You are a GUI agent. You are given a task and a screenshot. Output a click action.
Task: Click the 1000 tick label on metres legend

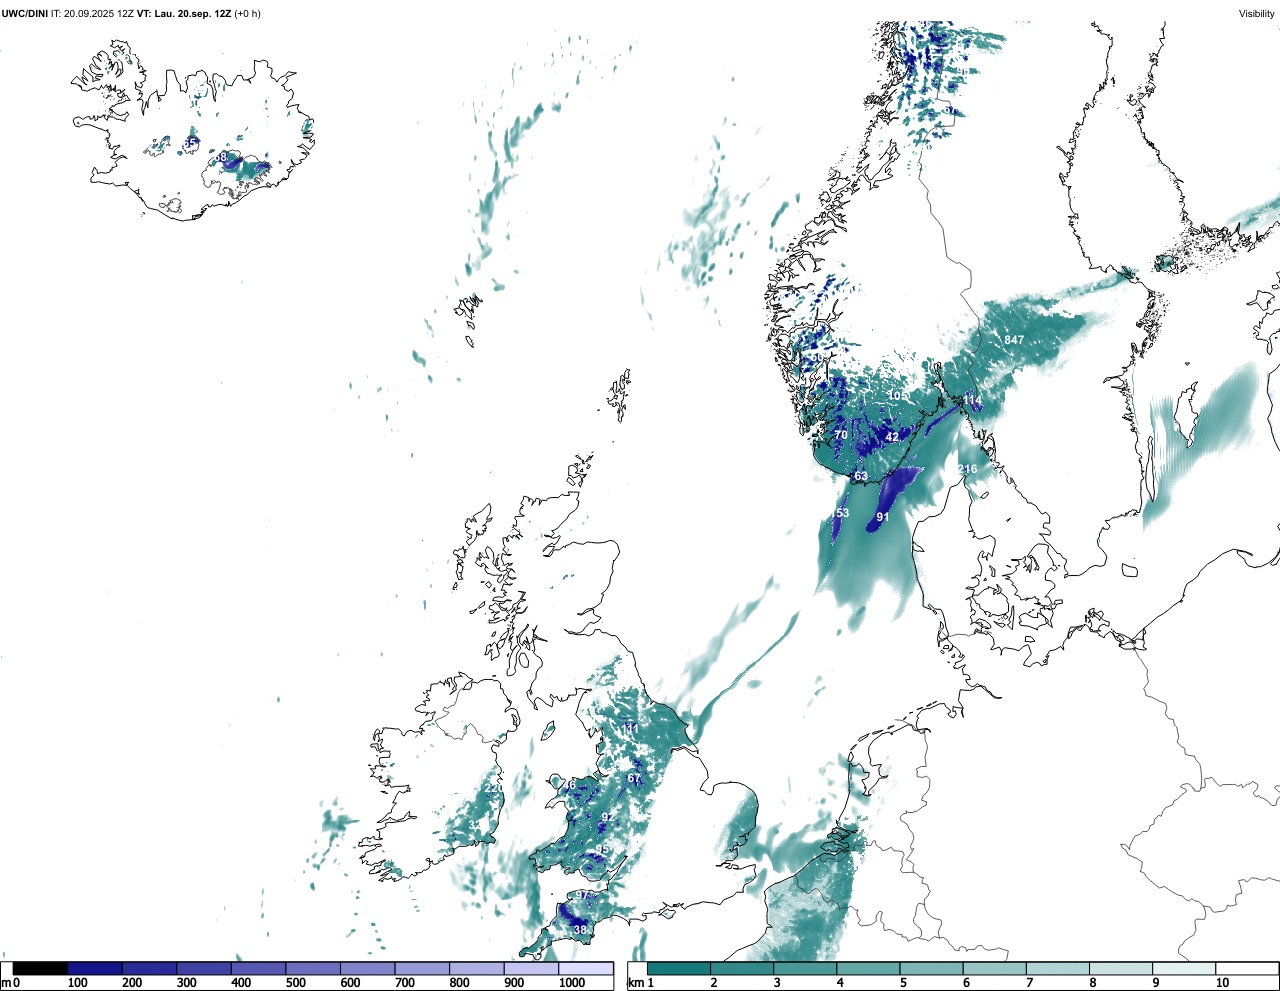(572, 983)
